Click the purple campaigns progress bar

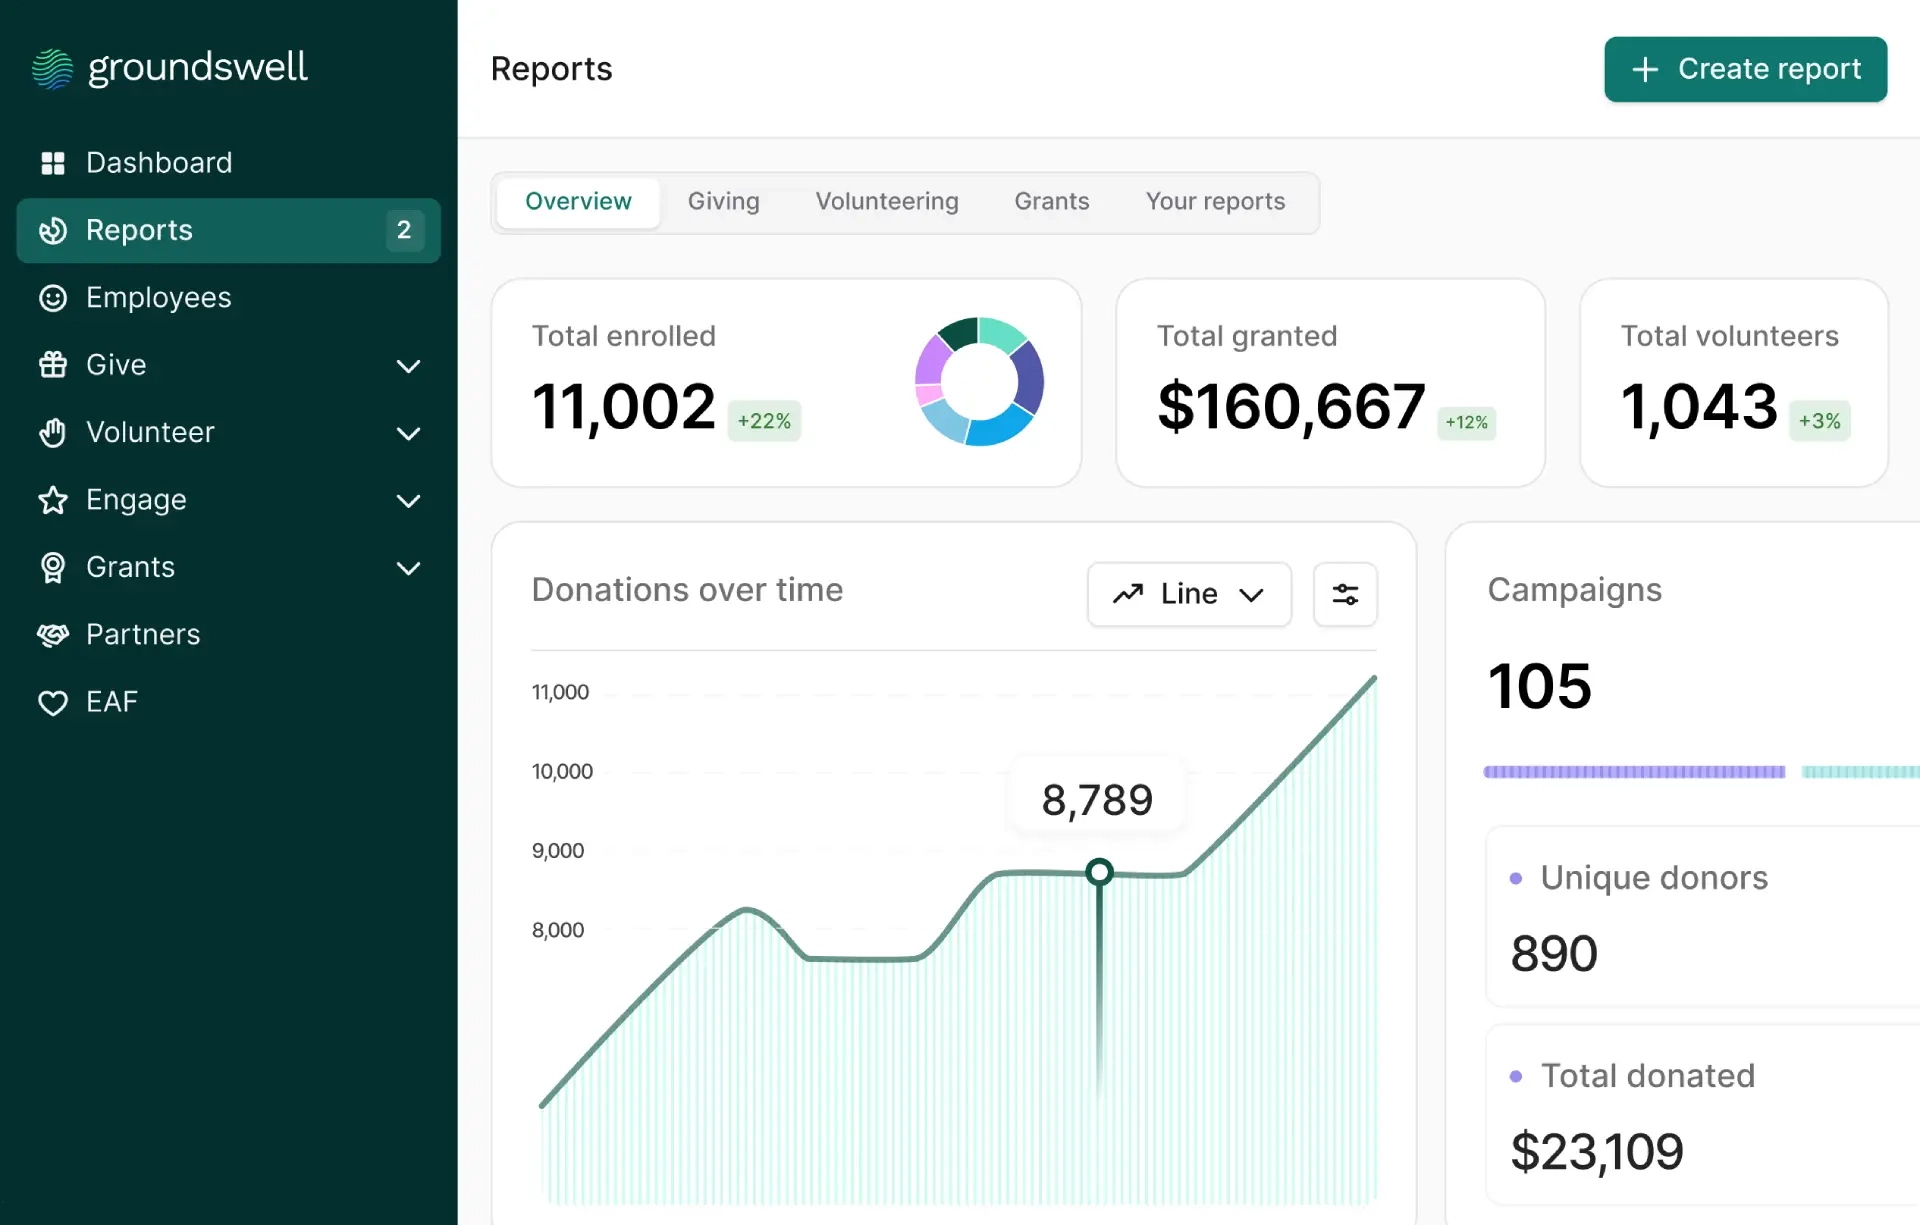coord(1634,772)
